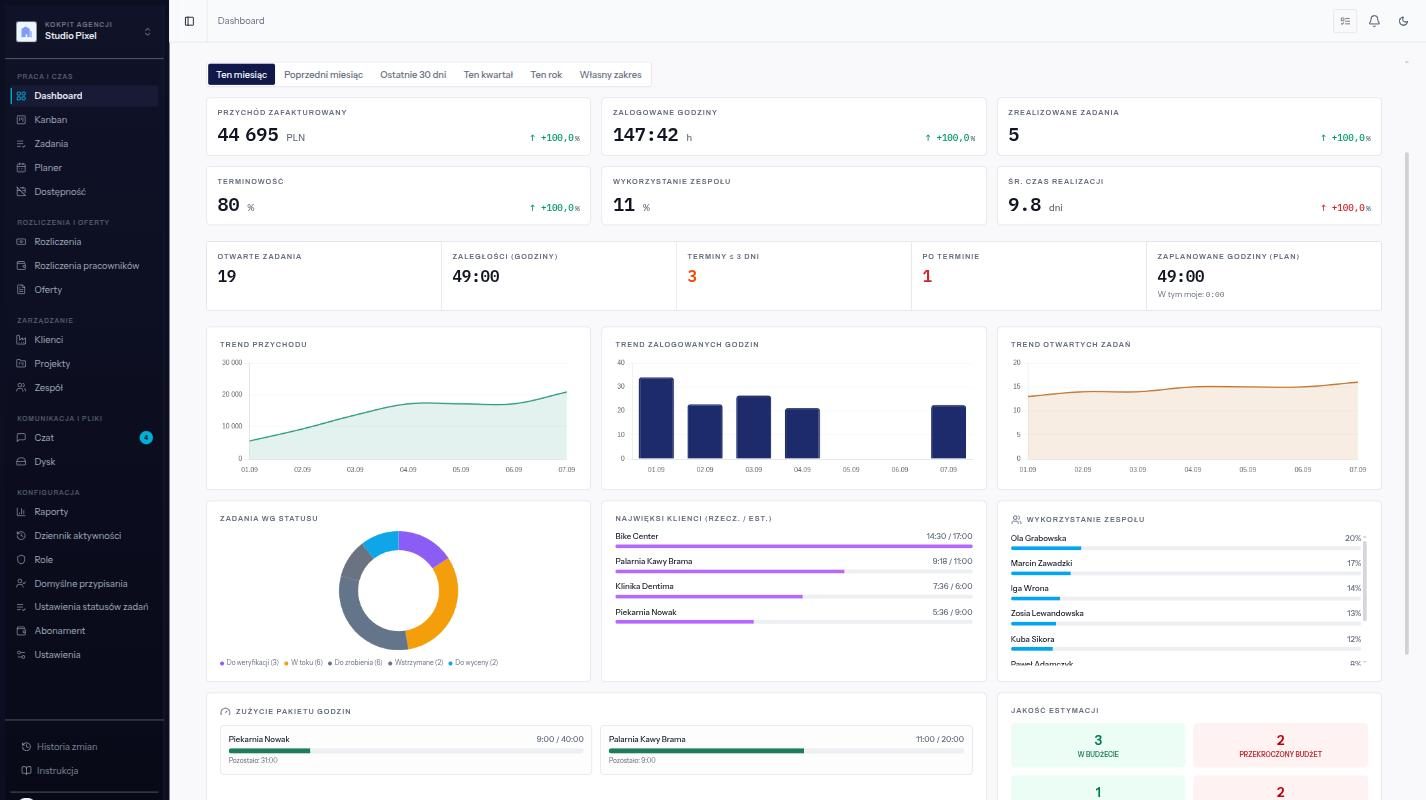Open Rozliczenia in sidebar
This screenshot has width=1426, height=800.
click(x=84, y=242)
